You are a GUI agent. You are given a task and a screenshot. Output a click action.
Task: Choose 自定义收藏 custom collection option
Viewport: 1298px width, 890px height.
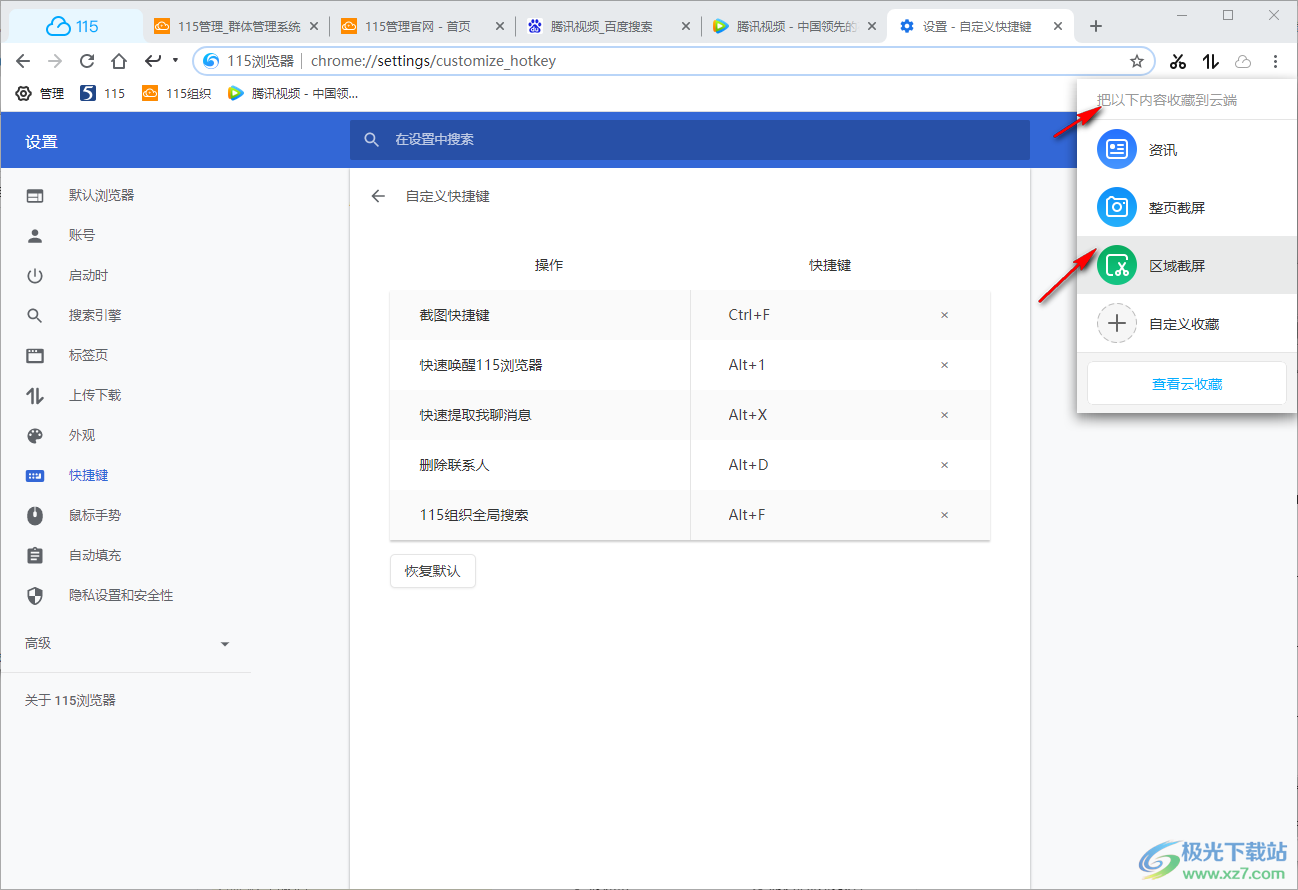pos(1186,324)
